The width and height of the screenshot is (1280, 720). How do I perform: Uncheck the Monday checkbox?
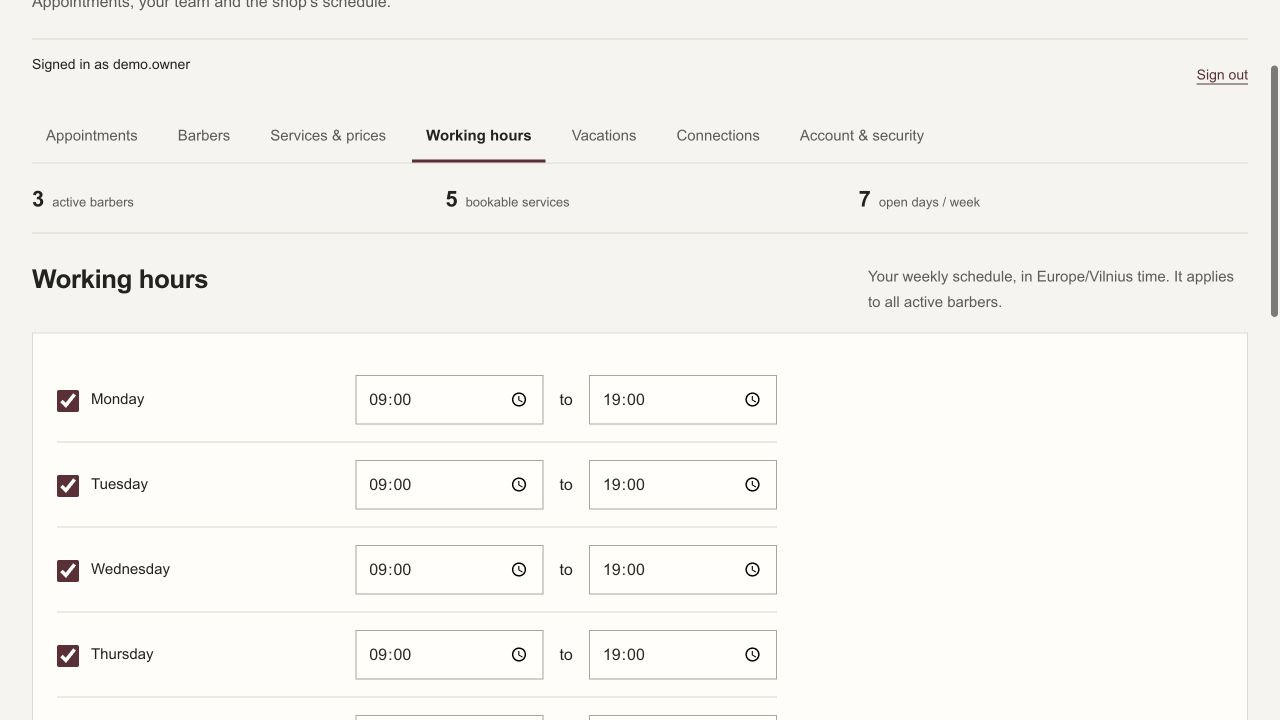click(68, 401)
